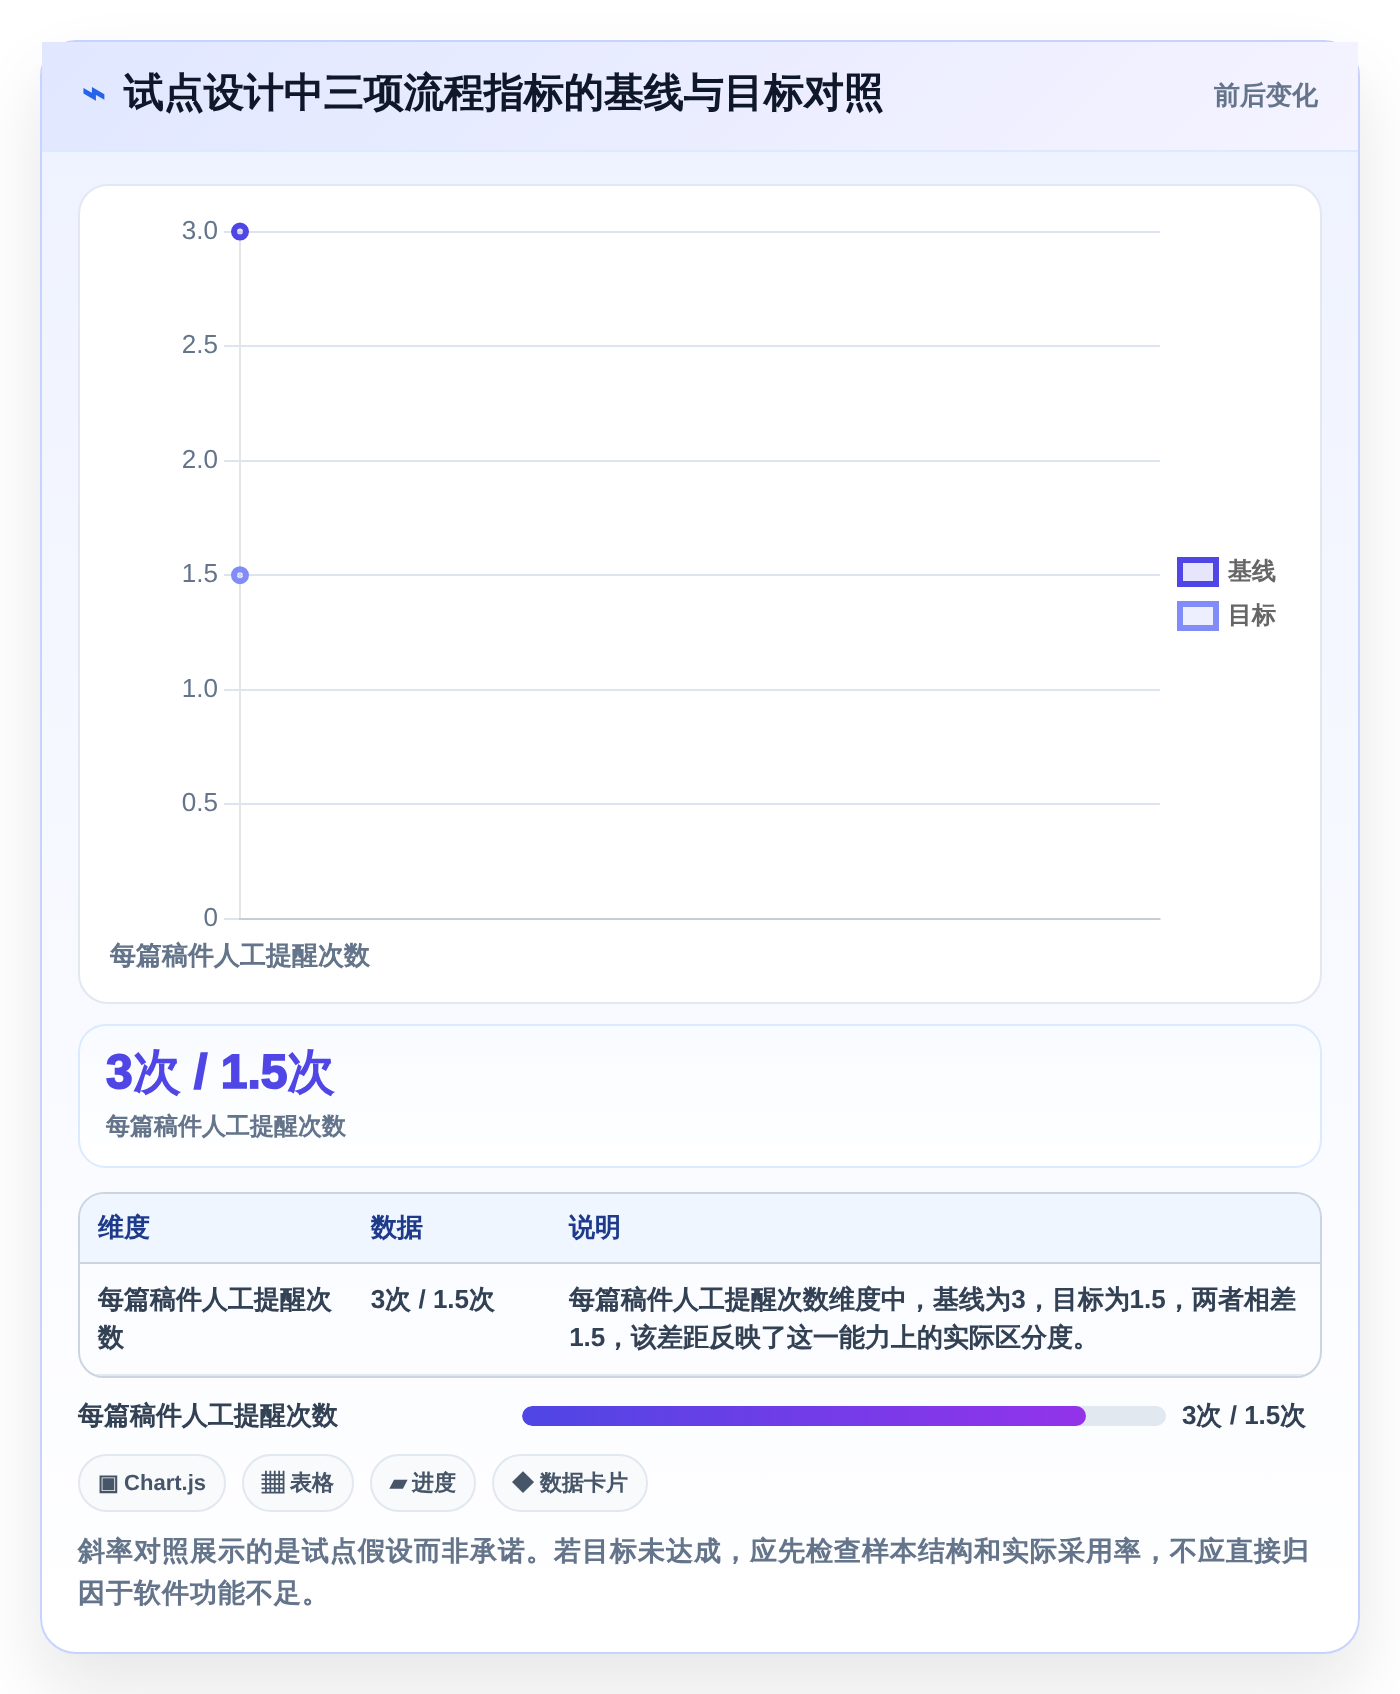
Task: Click the 每篇稿件人工提醒次数 progress bar
Action: (x=844, y=1416)
